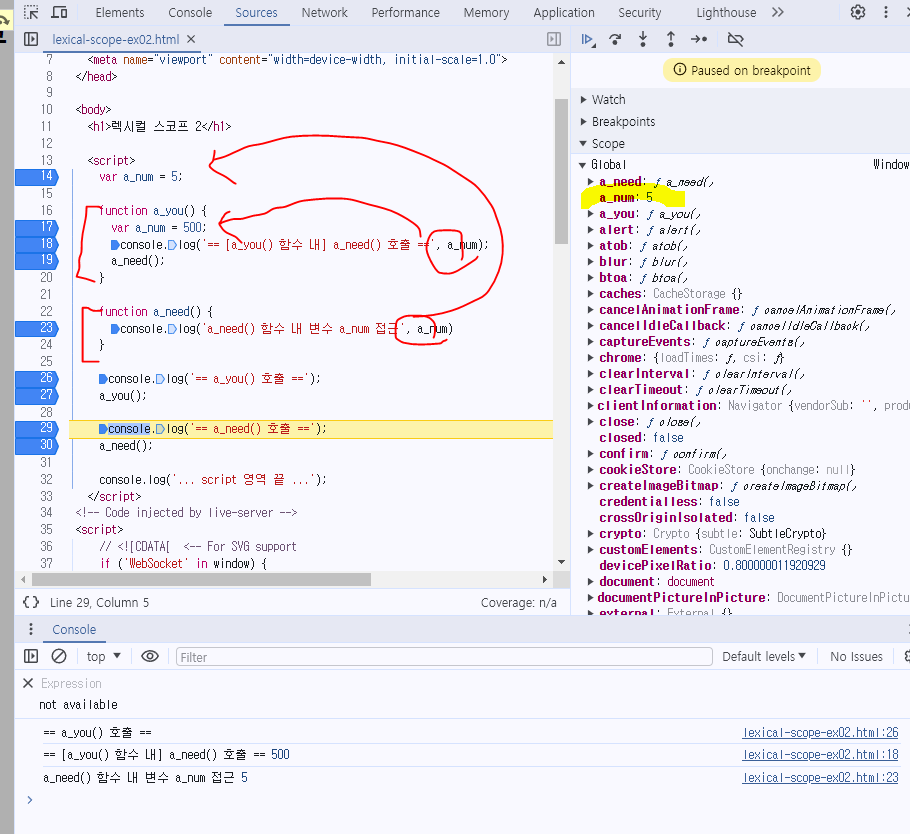Toggle breakpoint on line 18
This screenshot has width=910, height=834.
pyautogui.click(x=37, y=244)
